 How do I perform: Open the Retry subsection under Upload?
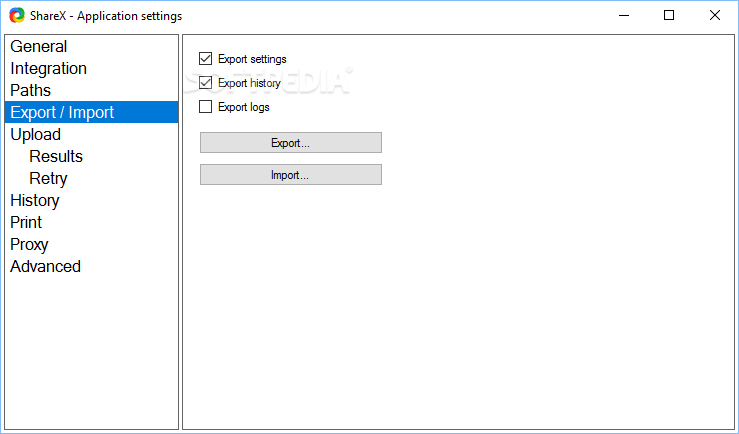(x=48, y=179)
